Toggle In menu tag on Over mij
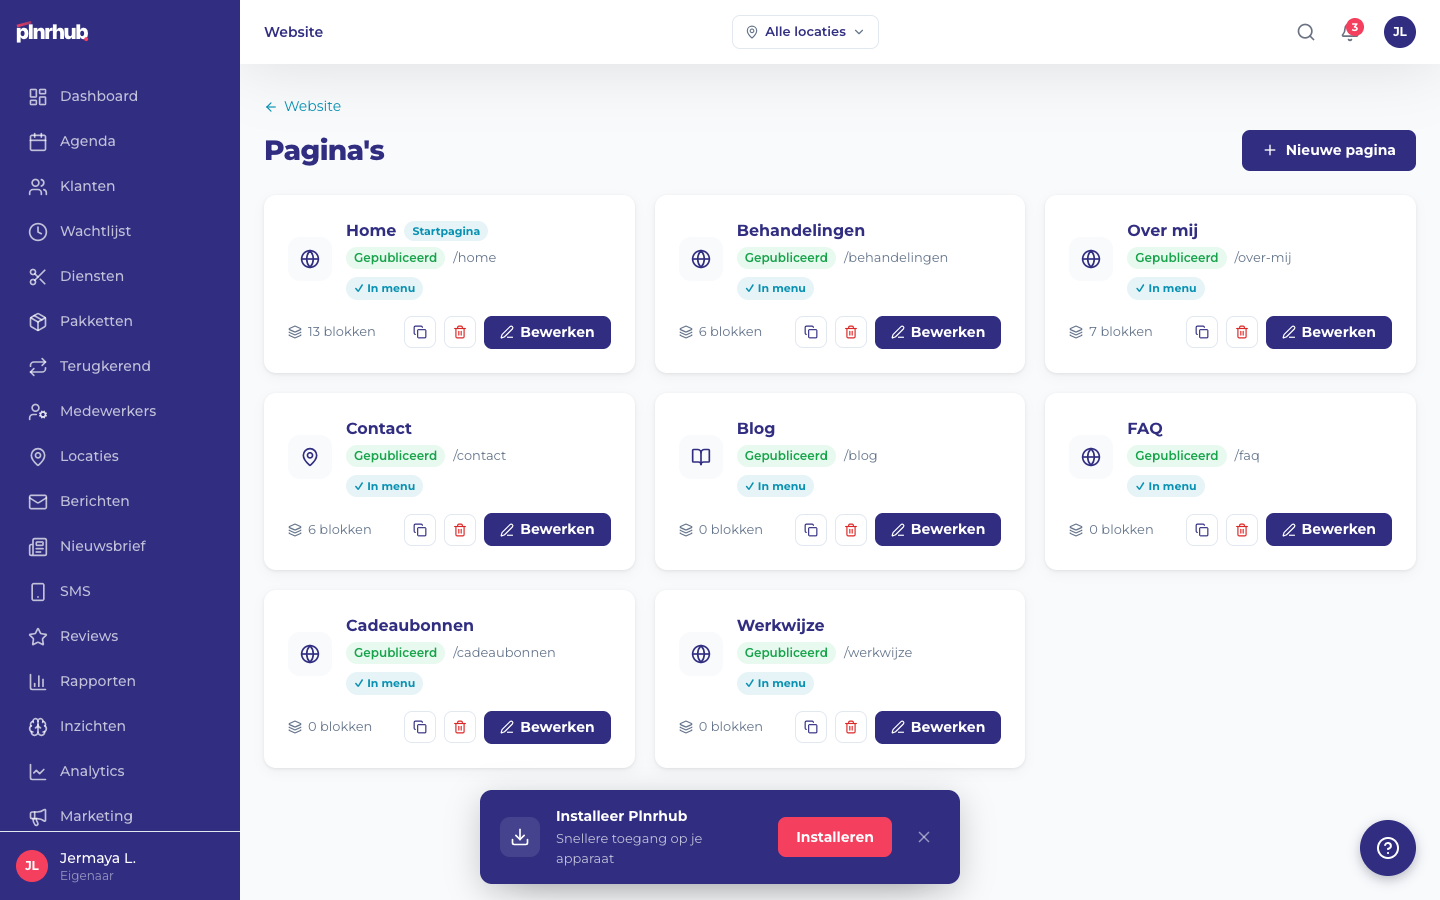1440x900 pixels. point(1166,288)
